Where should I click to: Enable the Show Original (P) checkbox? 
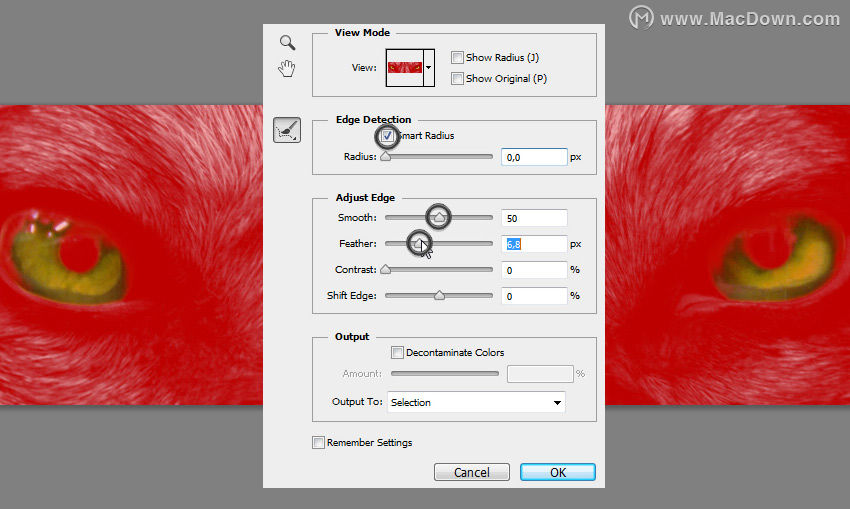coord(457,79)
